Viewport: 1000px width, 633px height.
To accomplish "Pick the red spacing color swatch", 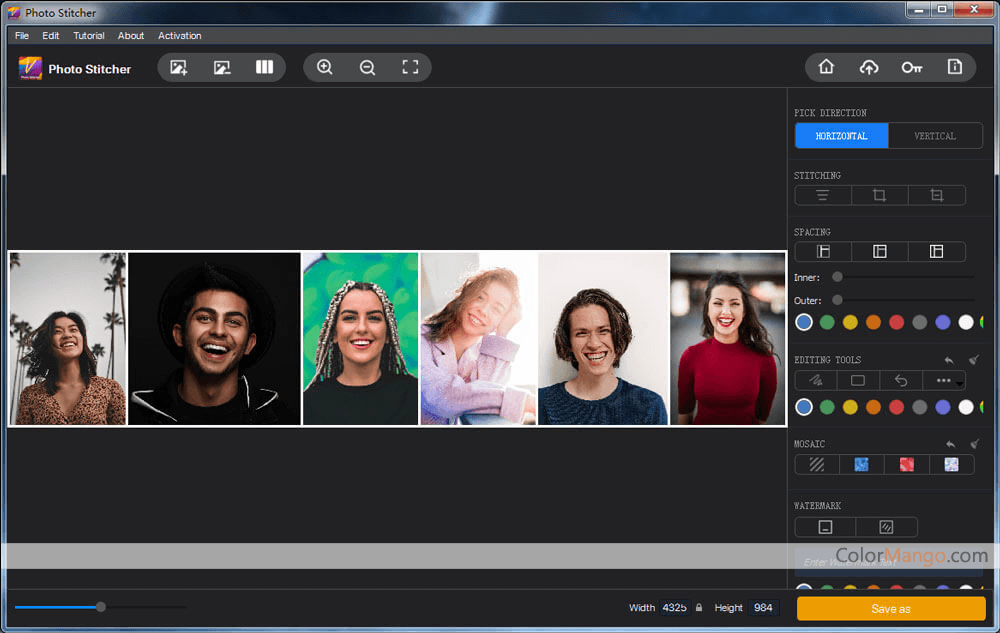I will click(x=896, y=322).
